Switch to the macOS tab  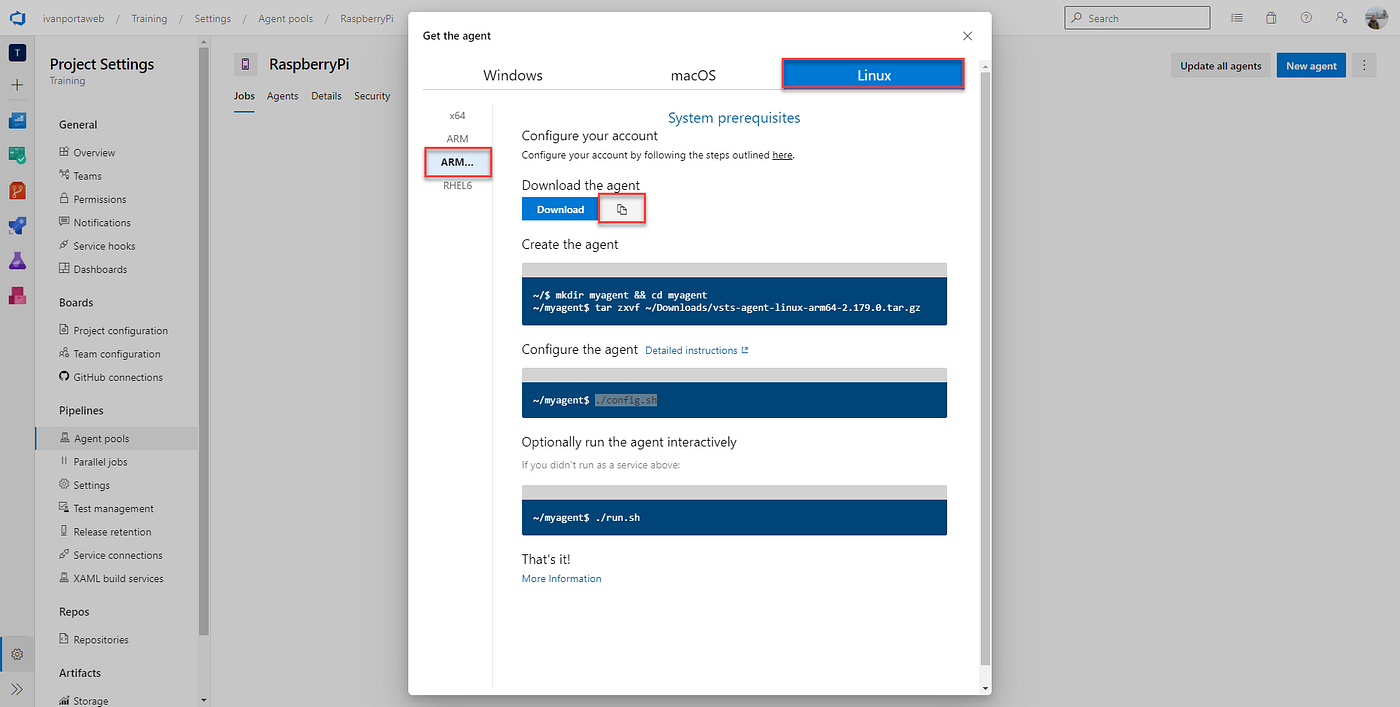point(693,74)
